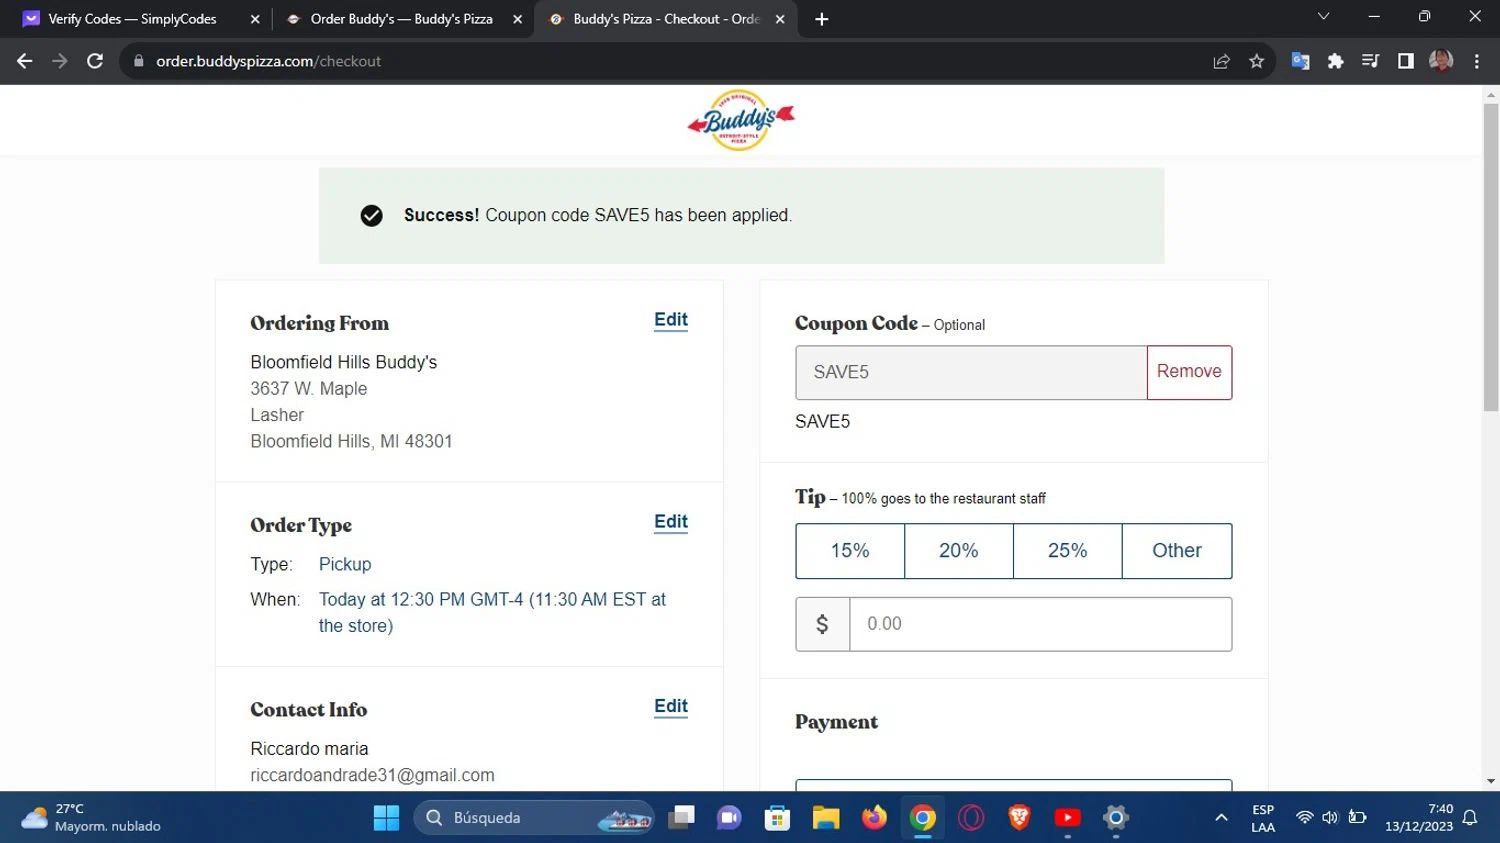Viewport: 1500px width, 843px height.
Task: Edit the Ordering From location
Action: coord(671,320)
